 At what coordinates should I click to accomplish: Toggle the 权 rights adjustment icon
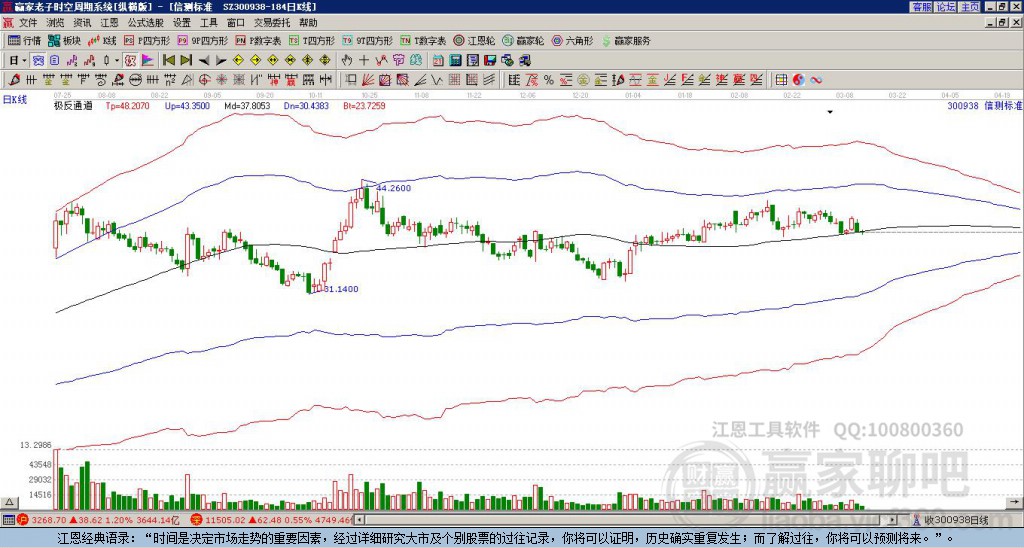coord(130,60)
